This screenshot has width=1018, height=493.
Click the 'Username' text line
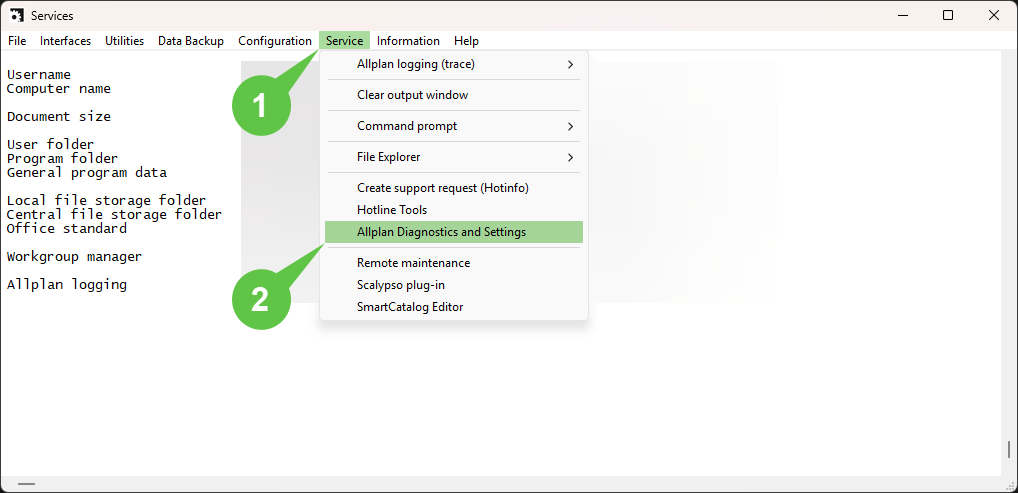coord(38,75)
